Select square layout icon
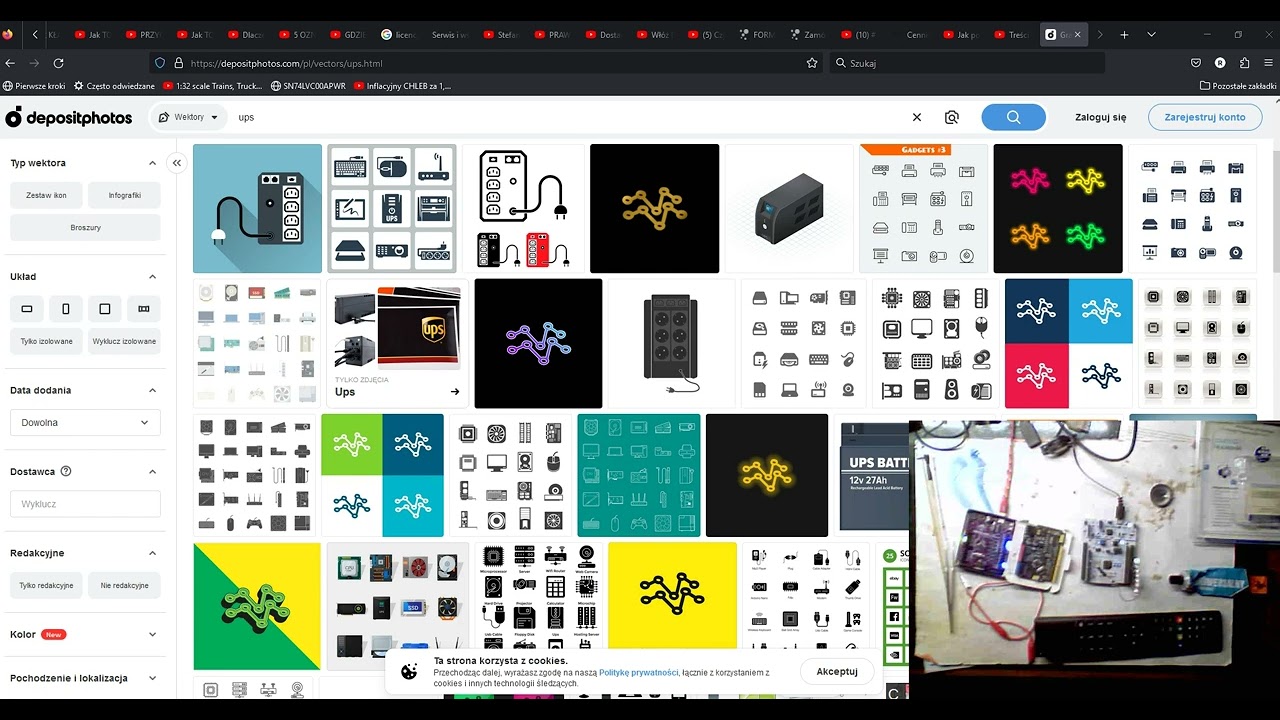 pyautogui.click(x=105, y=309)
